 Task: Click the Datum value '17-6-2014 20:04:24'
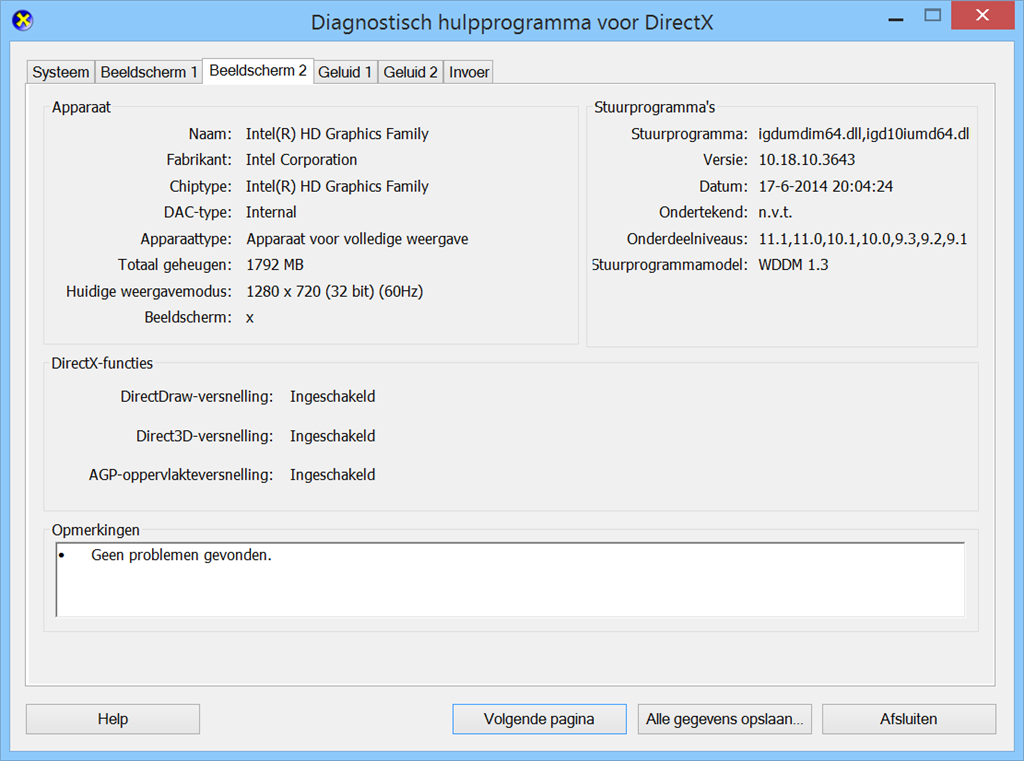825,187
